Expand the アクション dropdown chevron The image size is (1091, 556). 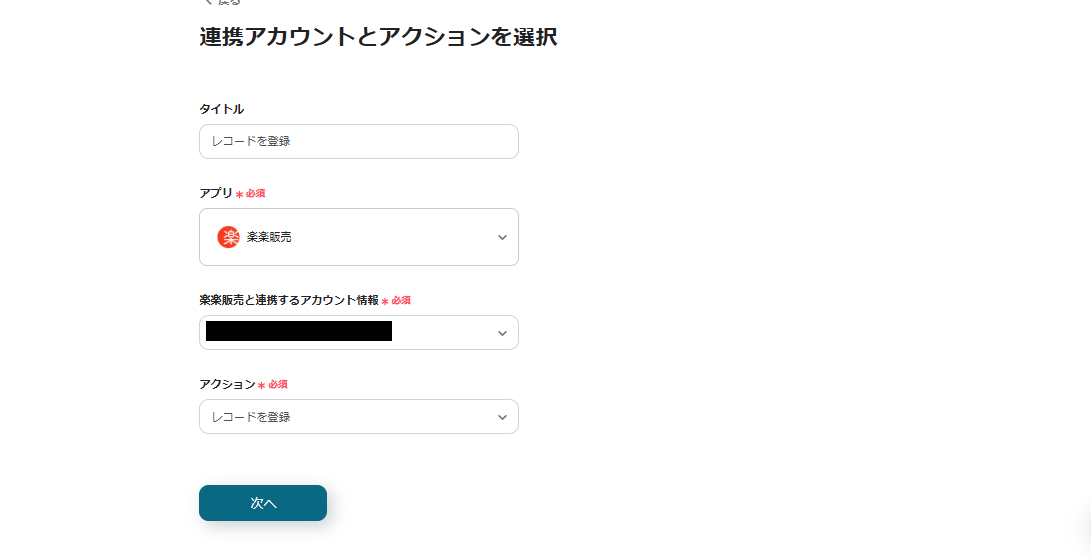[x=502, y=417]
